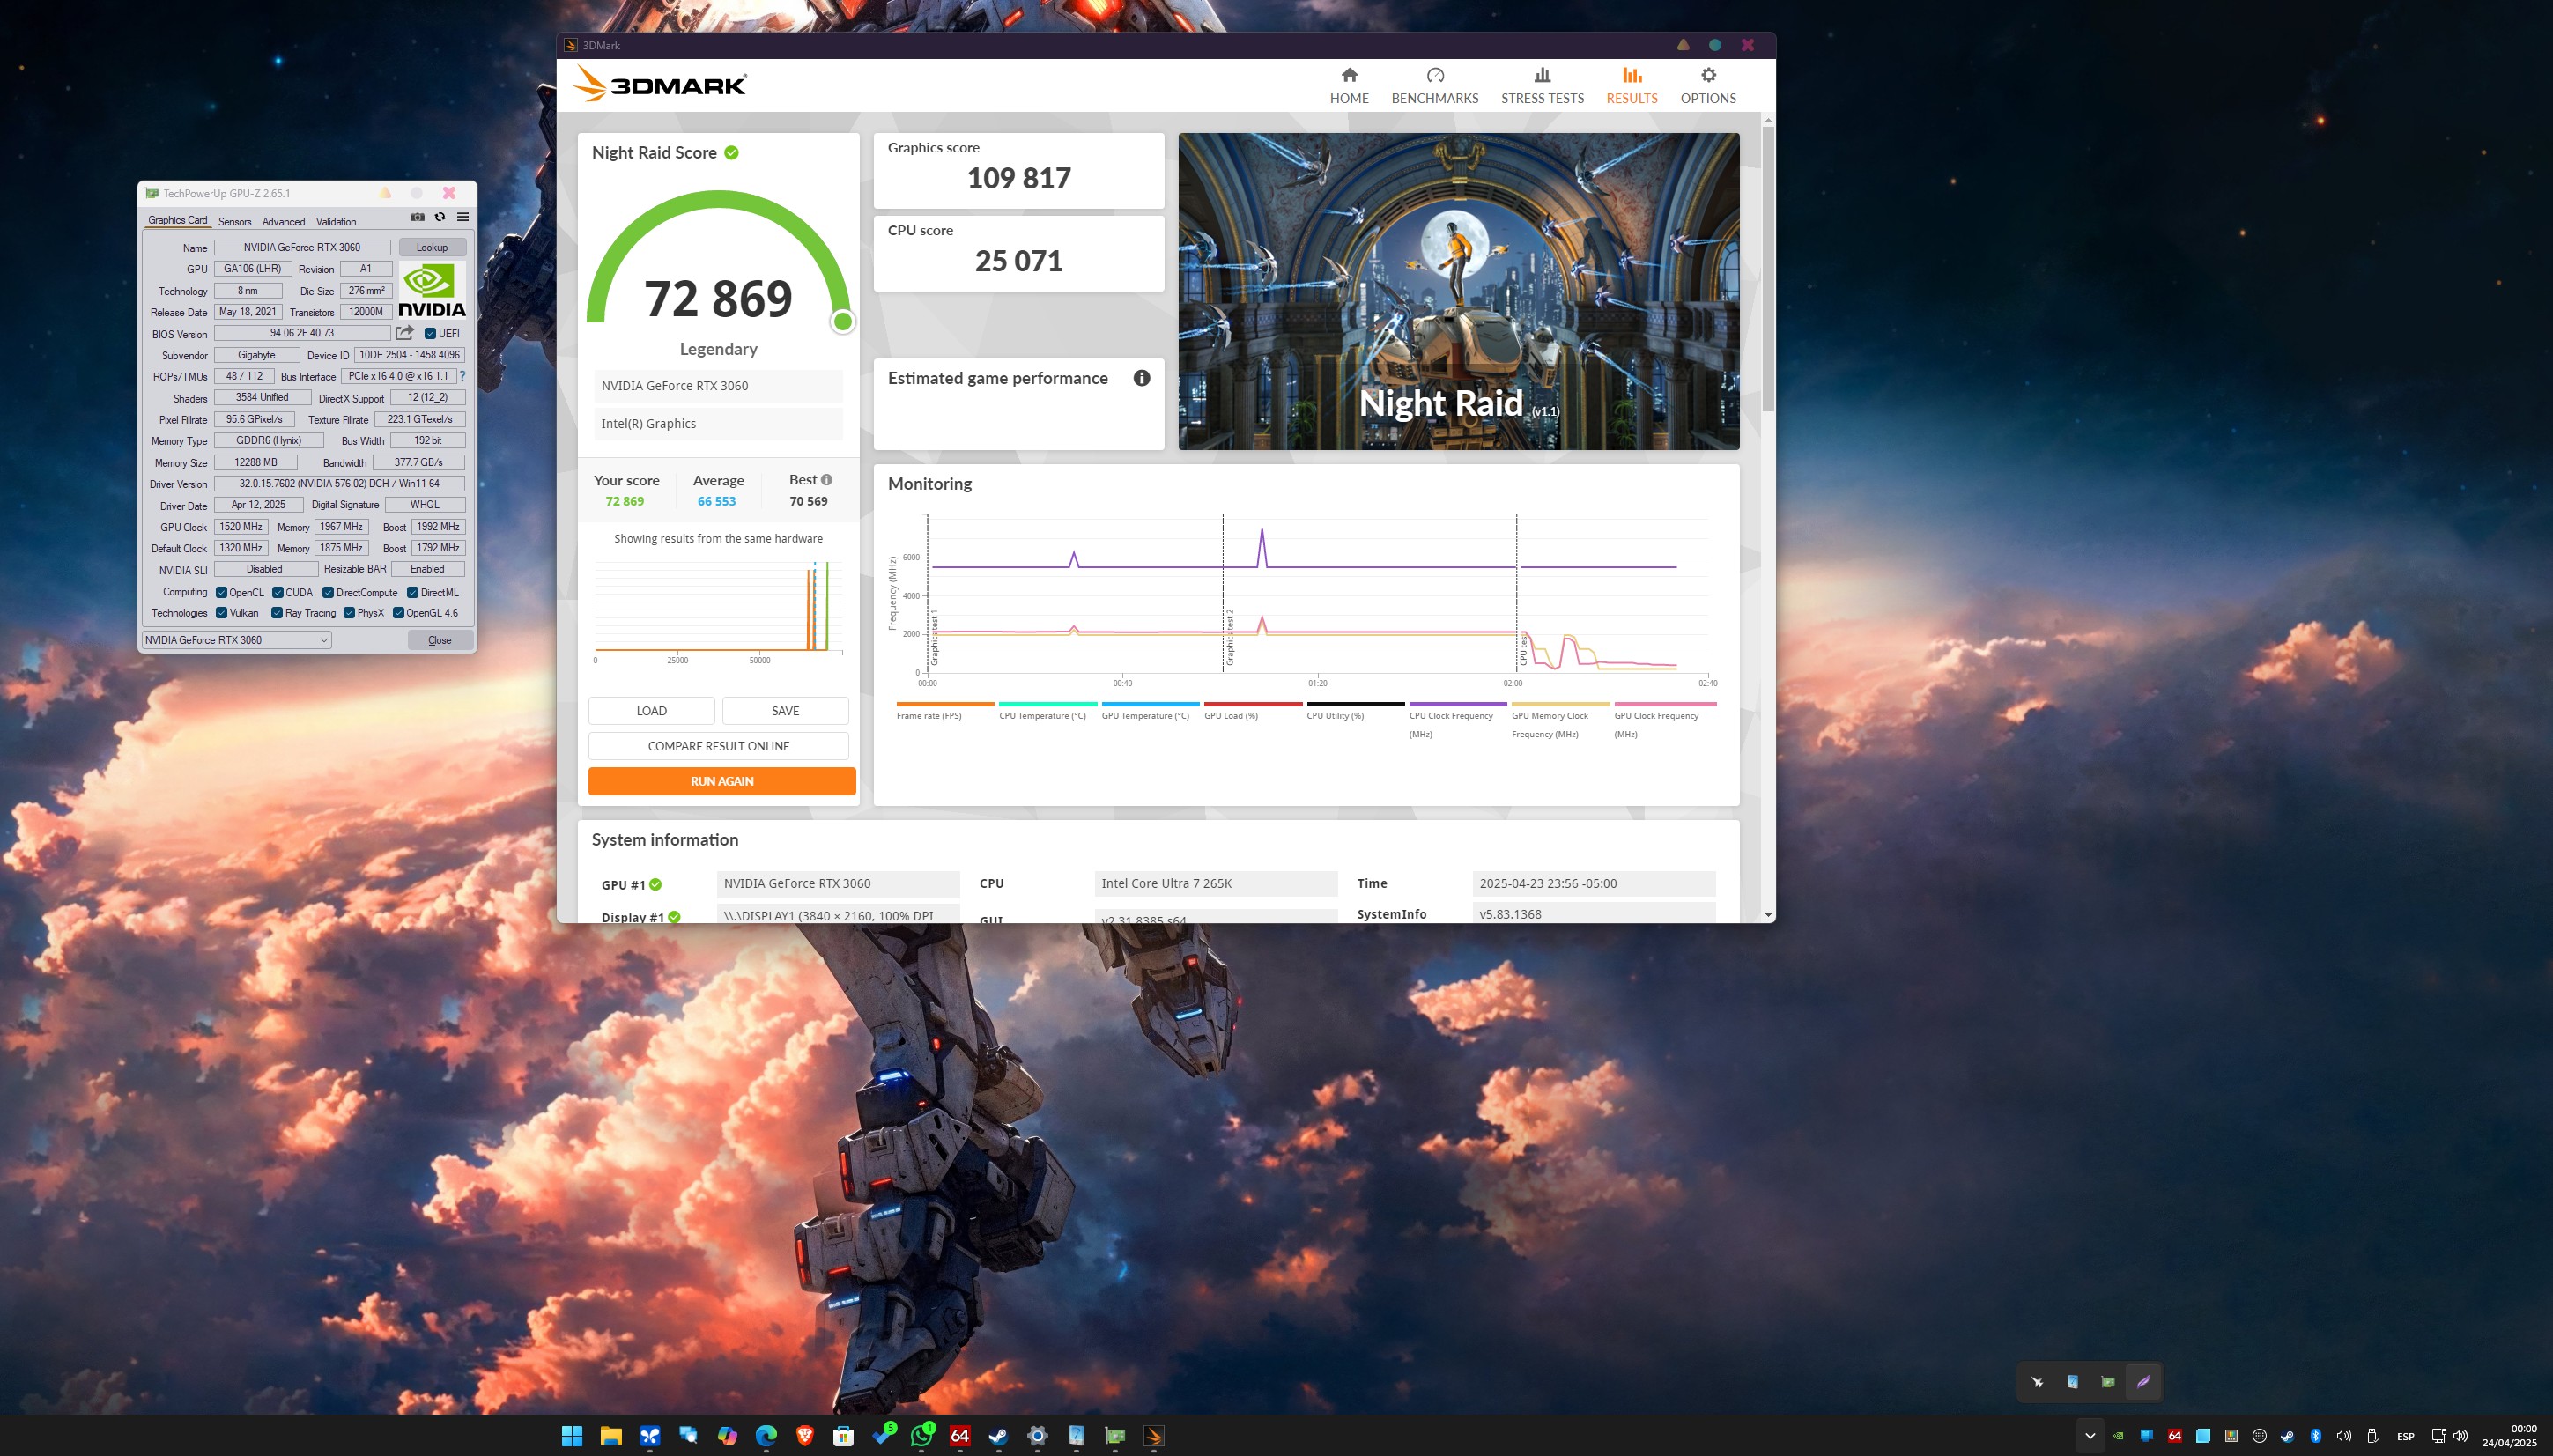2553x1456 pixels.
Task: Toggle CPU Clock Frequency legend color
Action: point(1457,704)
